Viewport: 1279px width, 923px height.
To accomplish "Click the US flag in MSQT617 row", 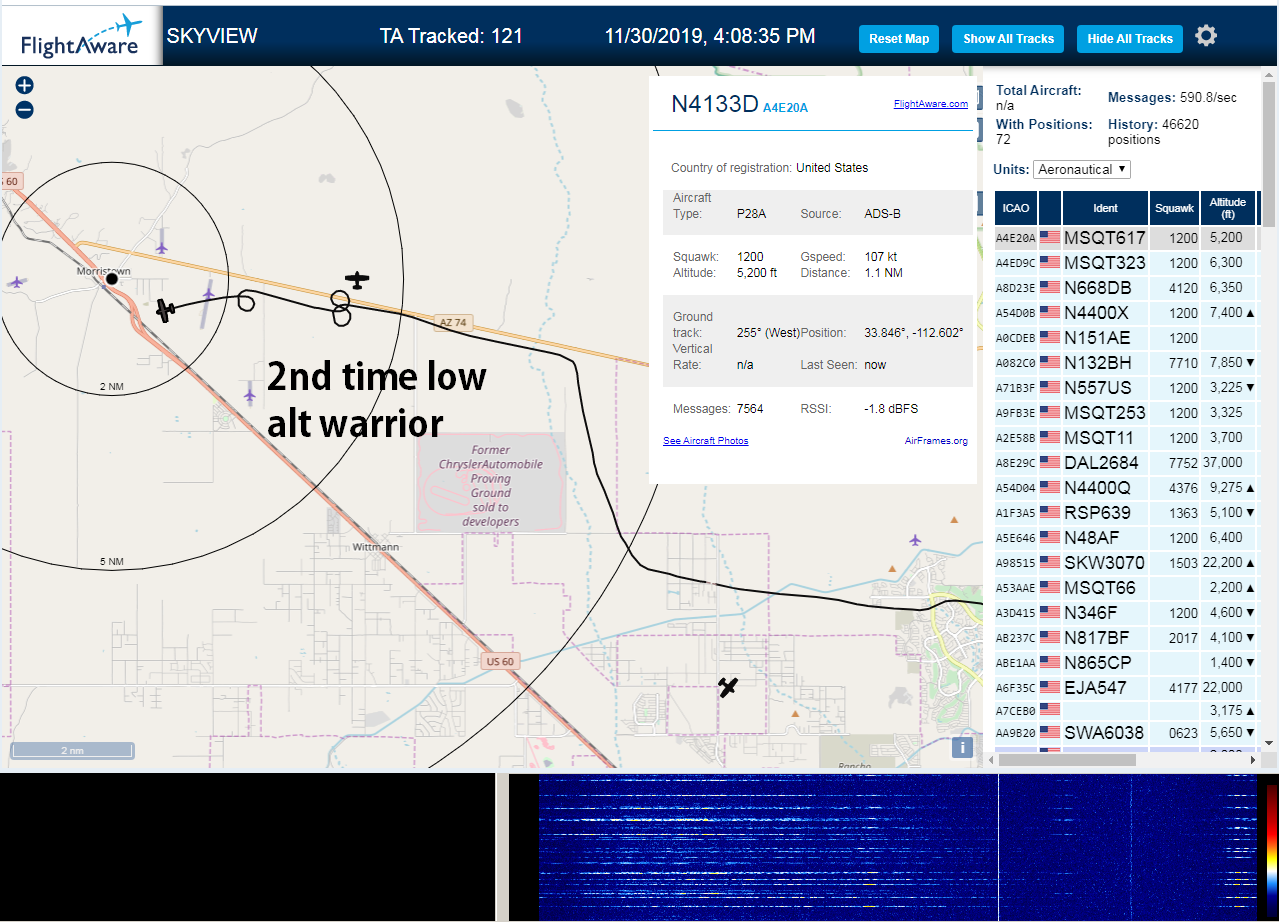I will coord(1050,238).
